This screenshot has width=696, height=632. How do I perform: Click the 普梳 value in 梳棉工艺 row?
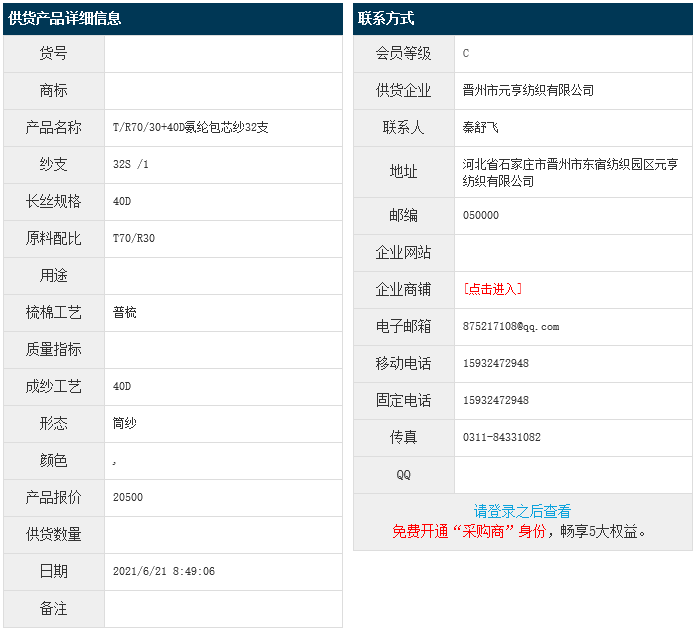(x=125, y=312)
